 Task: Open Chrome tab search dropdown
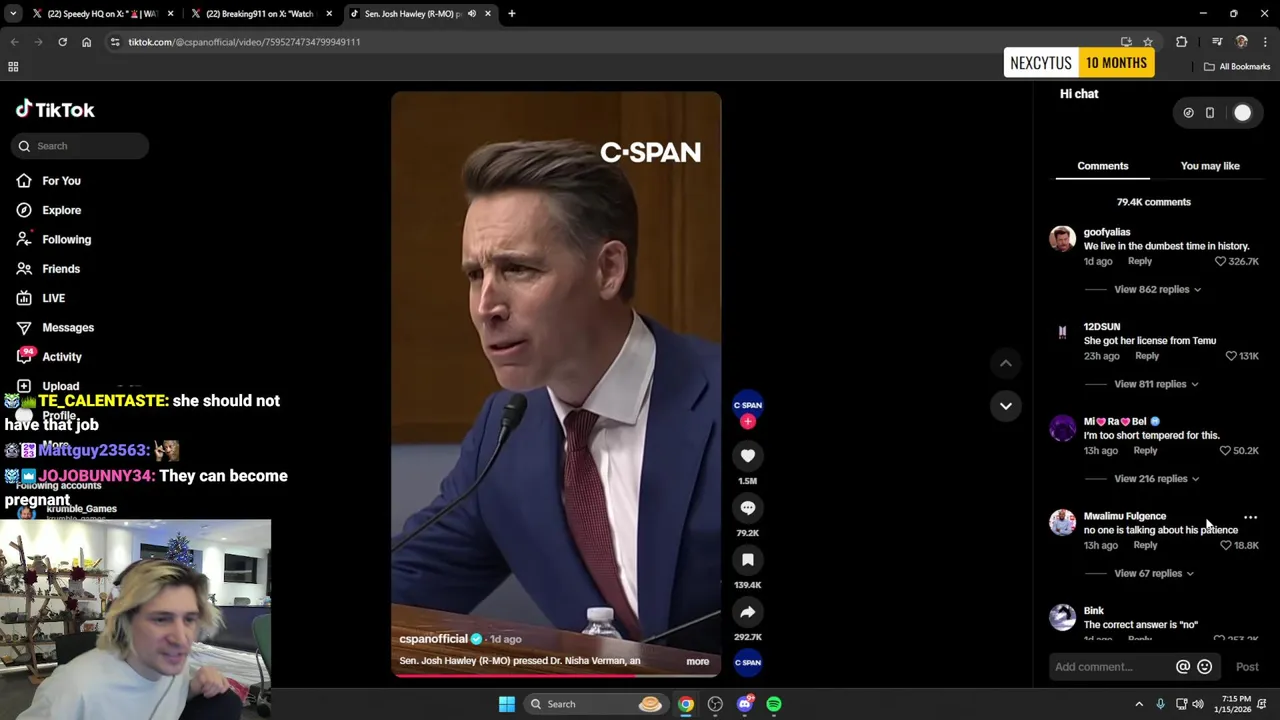coord(13,14)
